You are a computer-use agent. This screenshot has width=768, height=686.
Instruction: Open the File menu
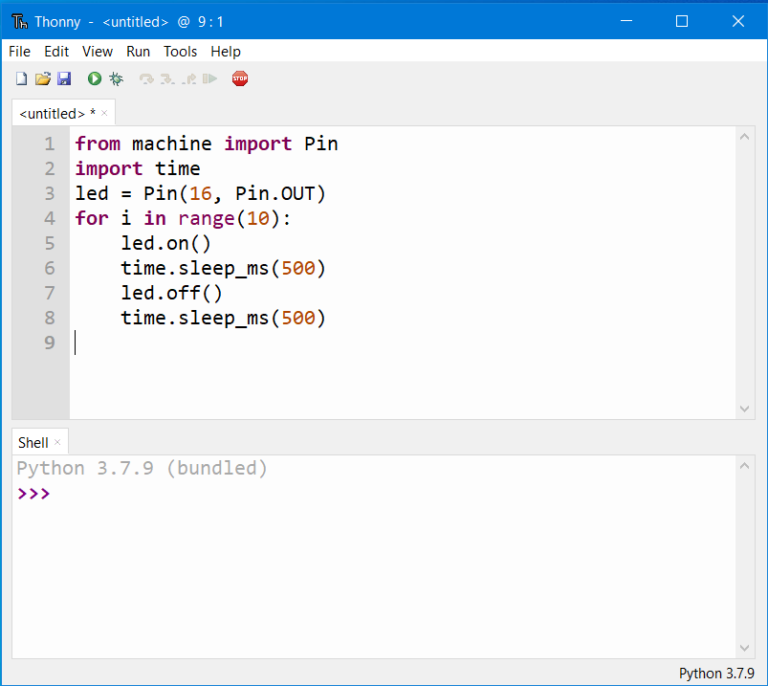(19, 51)
